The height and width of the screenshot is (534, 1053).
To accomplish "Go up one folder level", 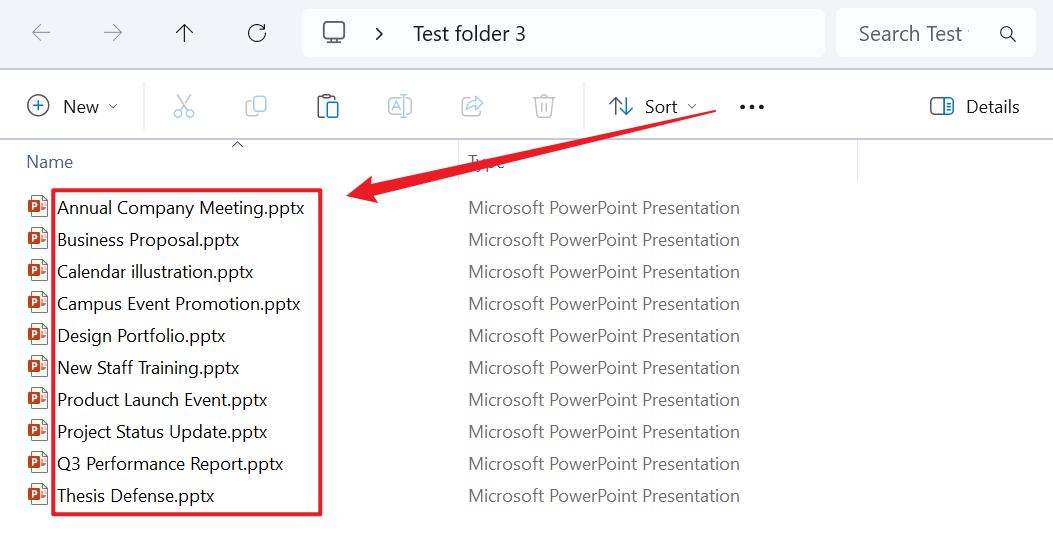I will point(184,33).
